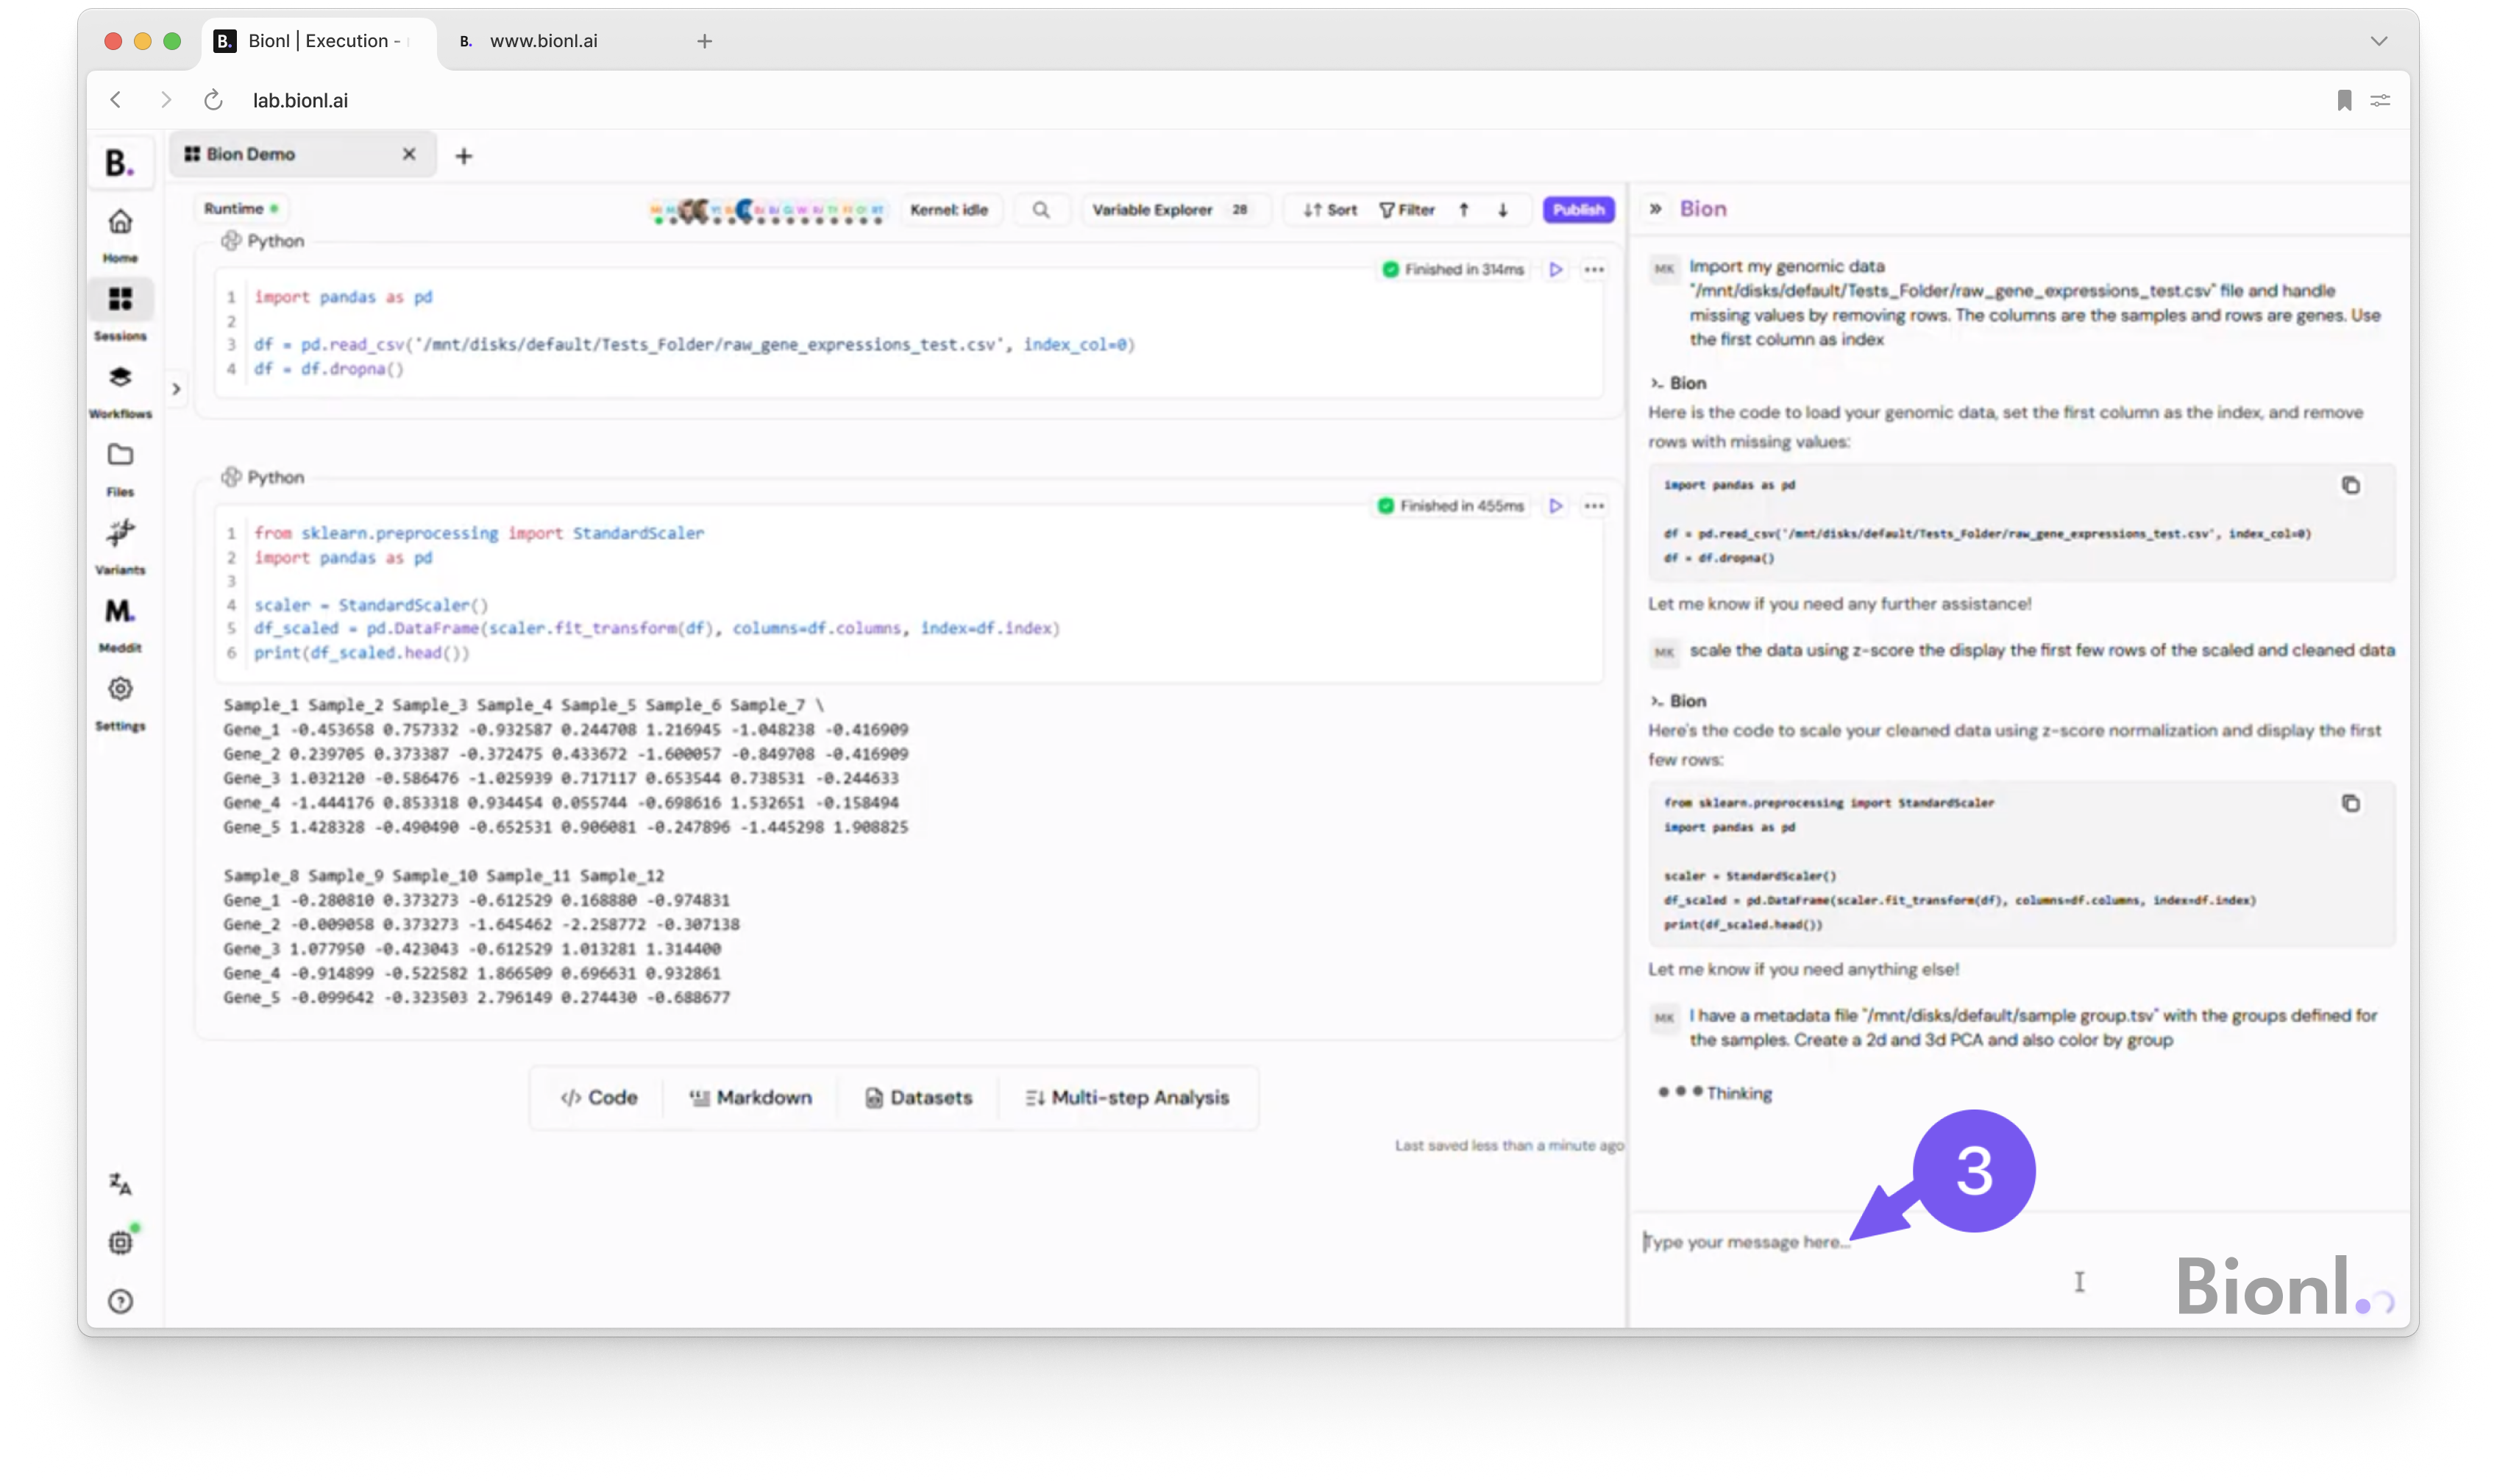The image size is (2497, 1484).
Task: Open the compute chip status icon
Action: click(x=120, y=1243)
